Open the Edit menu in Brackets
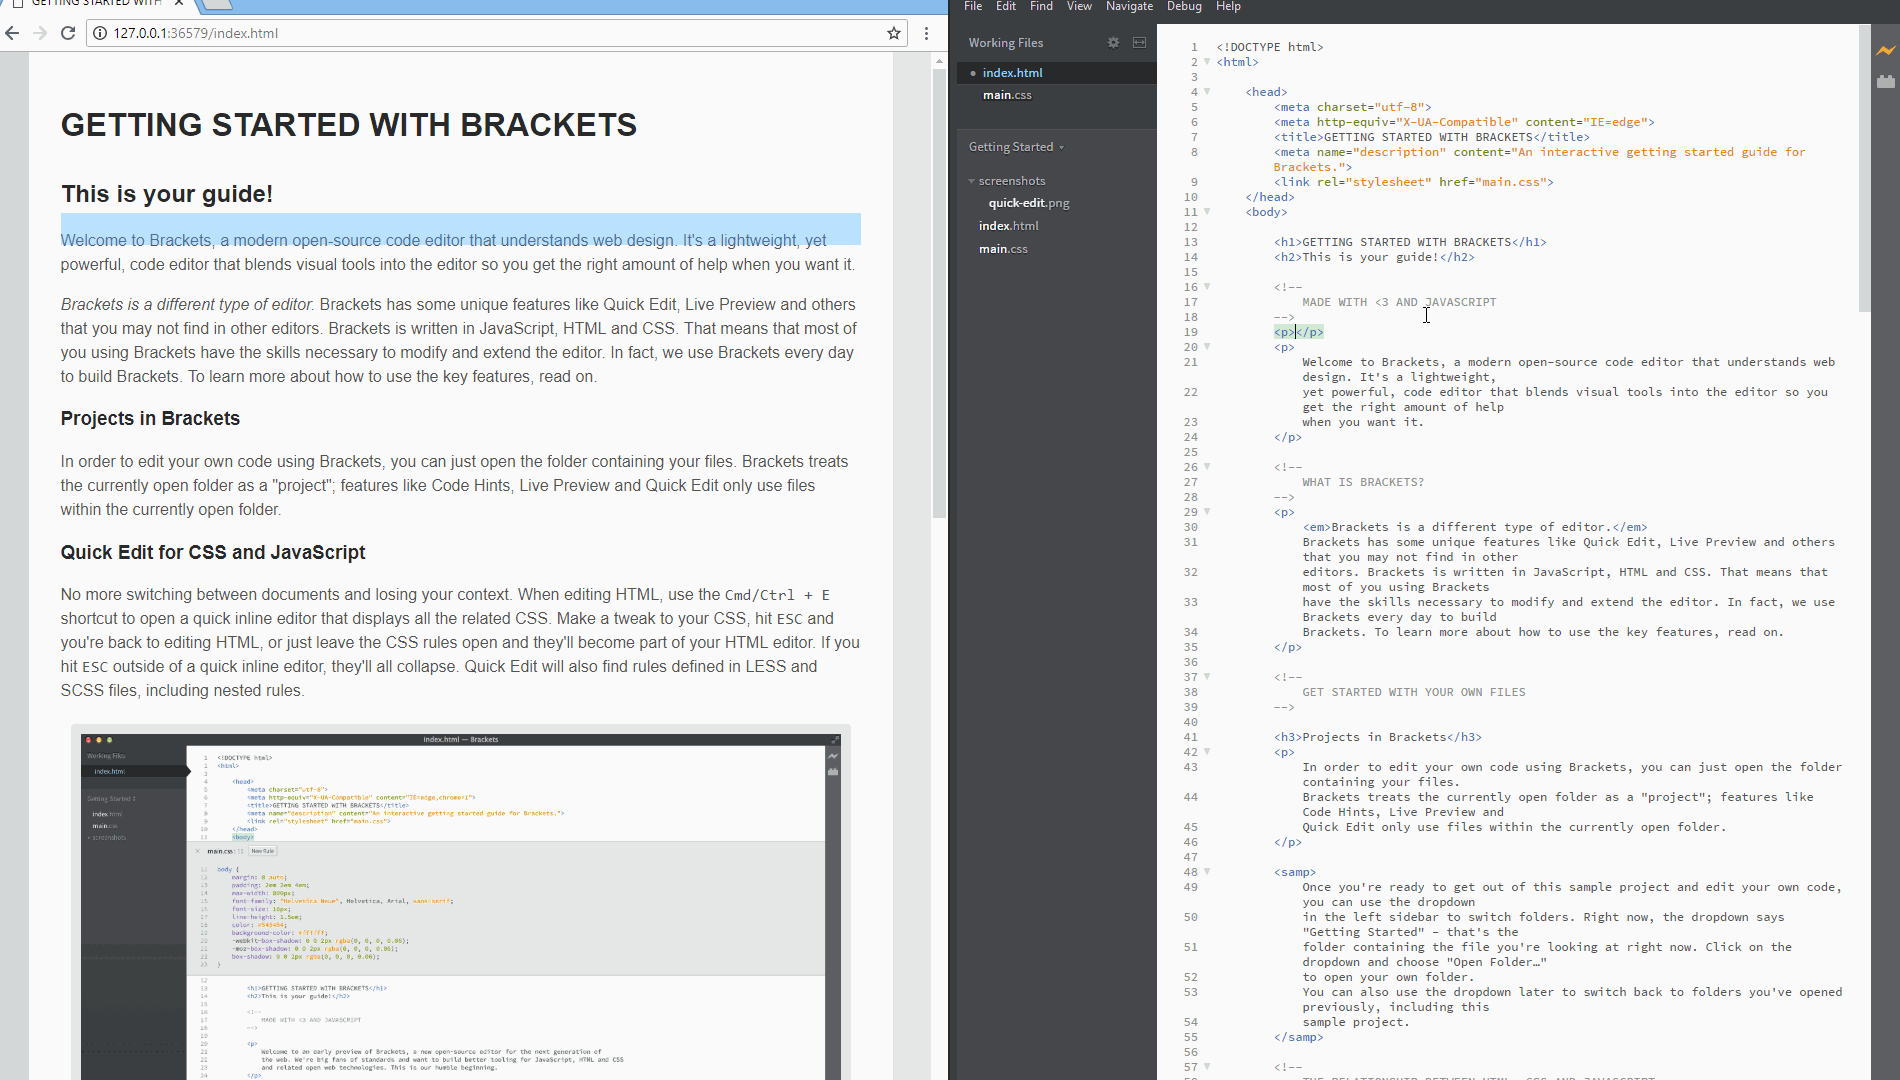The width and height of the screenshot is (1900, 1080). 1006,6
